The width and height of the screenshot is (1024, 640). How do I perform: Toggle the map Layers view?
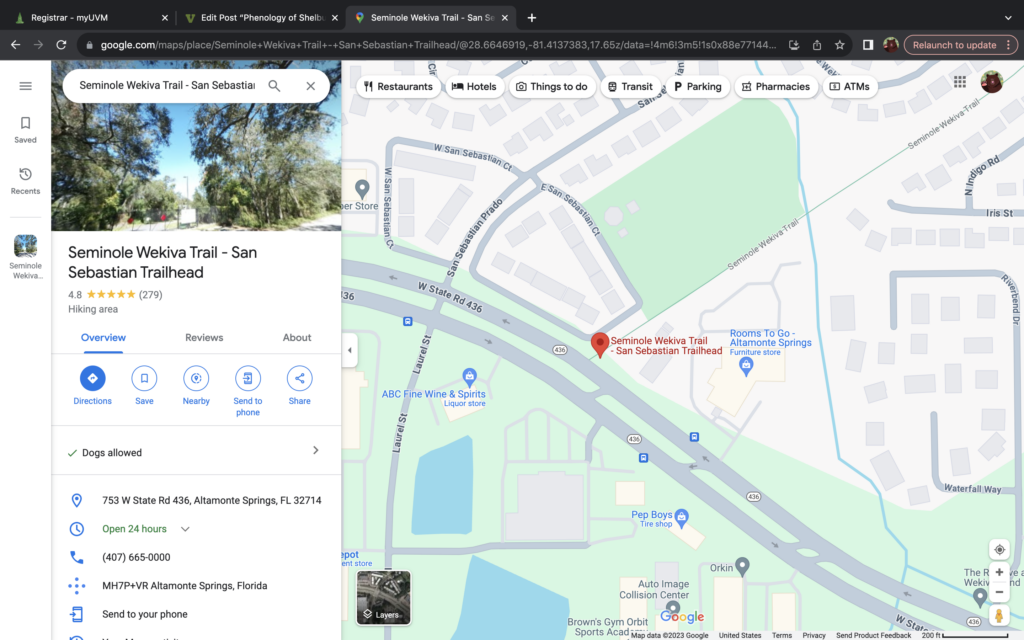pos(384,597)
